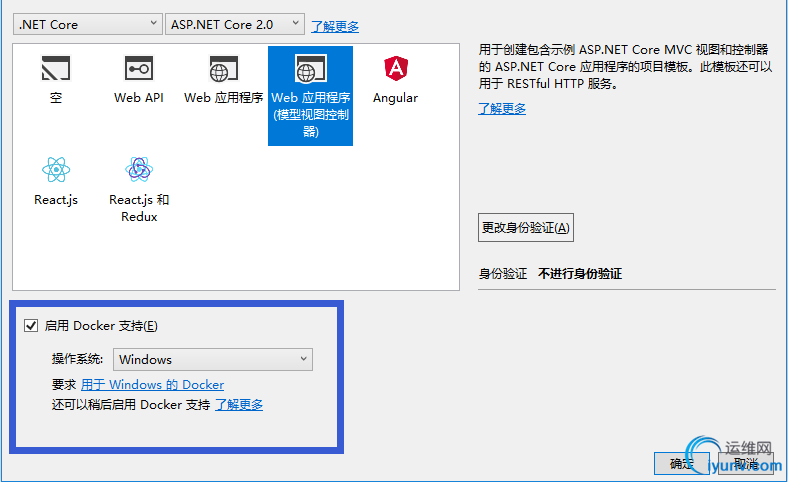The width and height of the screenshot is (788, 482).
Task: Click 了解更多 link after Docker 支持 text
Action: (239, 405)
